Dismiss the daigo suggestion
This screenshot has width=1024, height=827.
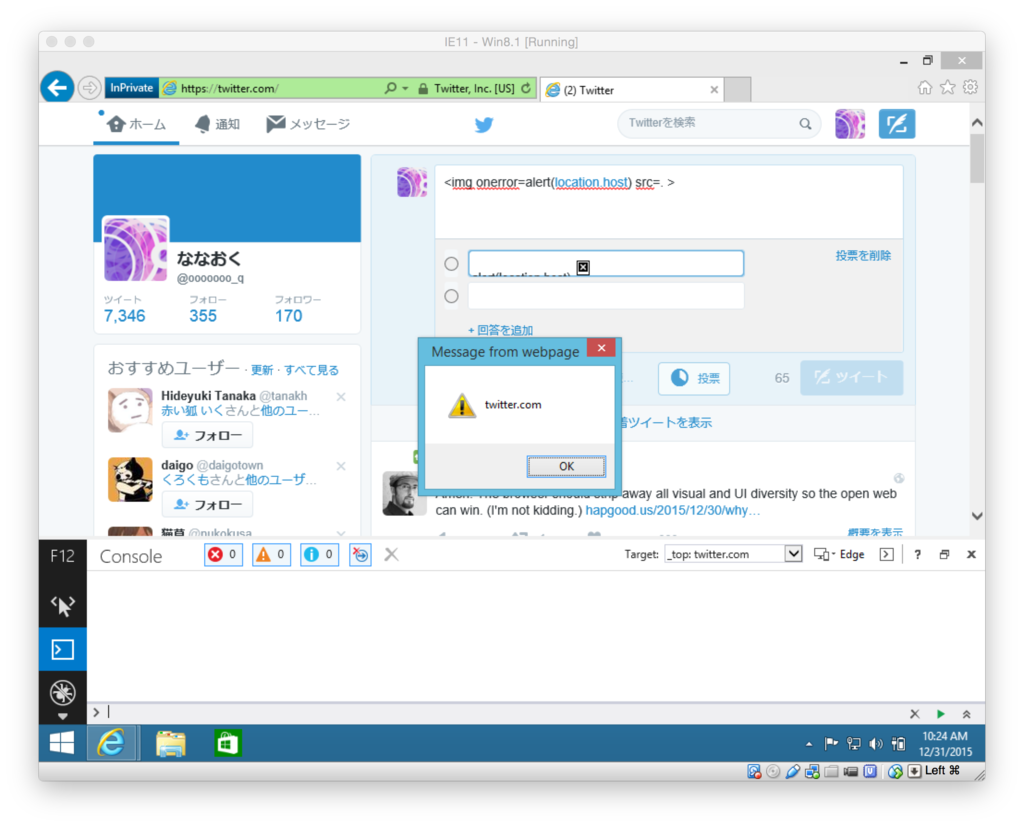coord(341,466)
